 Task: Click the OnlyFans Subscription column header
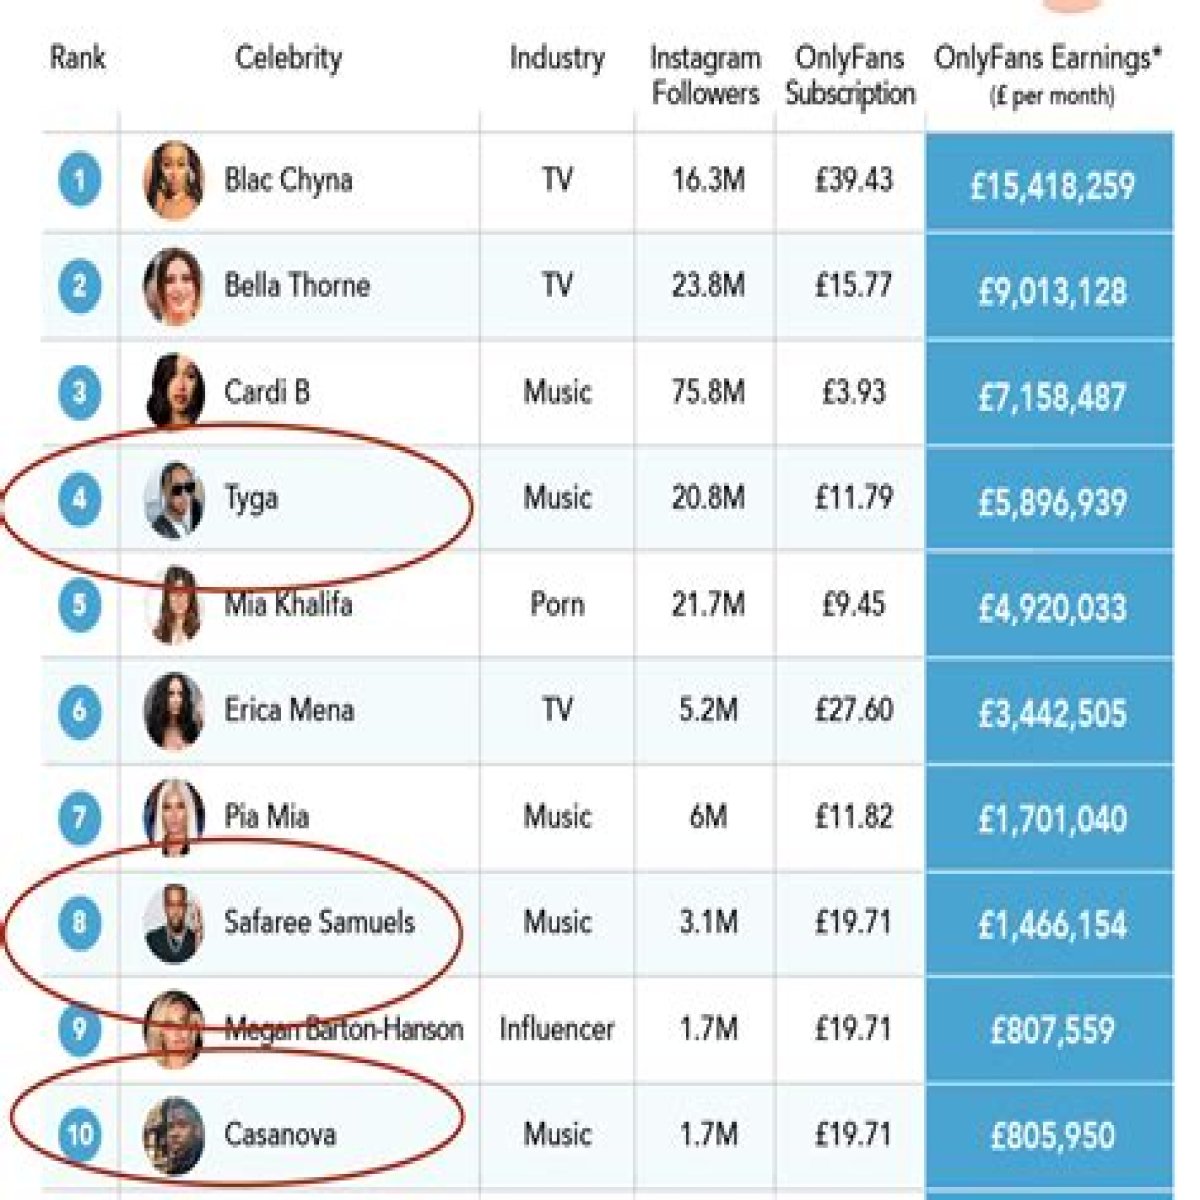click(x=850, y=75)
